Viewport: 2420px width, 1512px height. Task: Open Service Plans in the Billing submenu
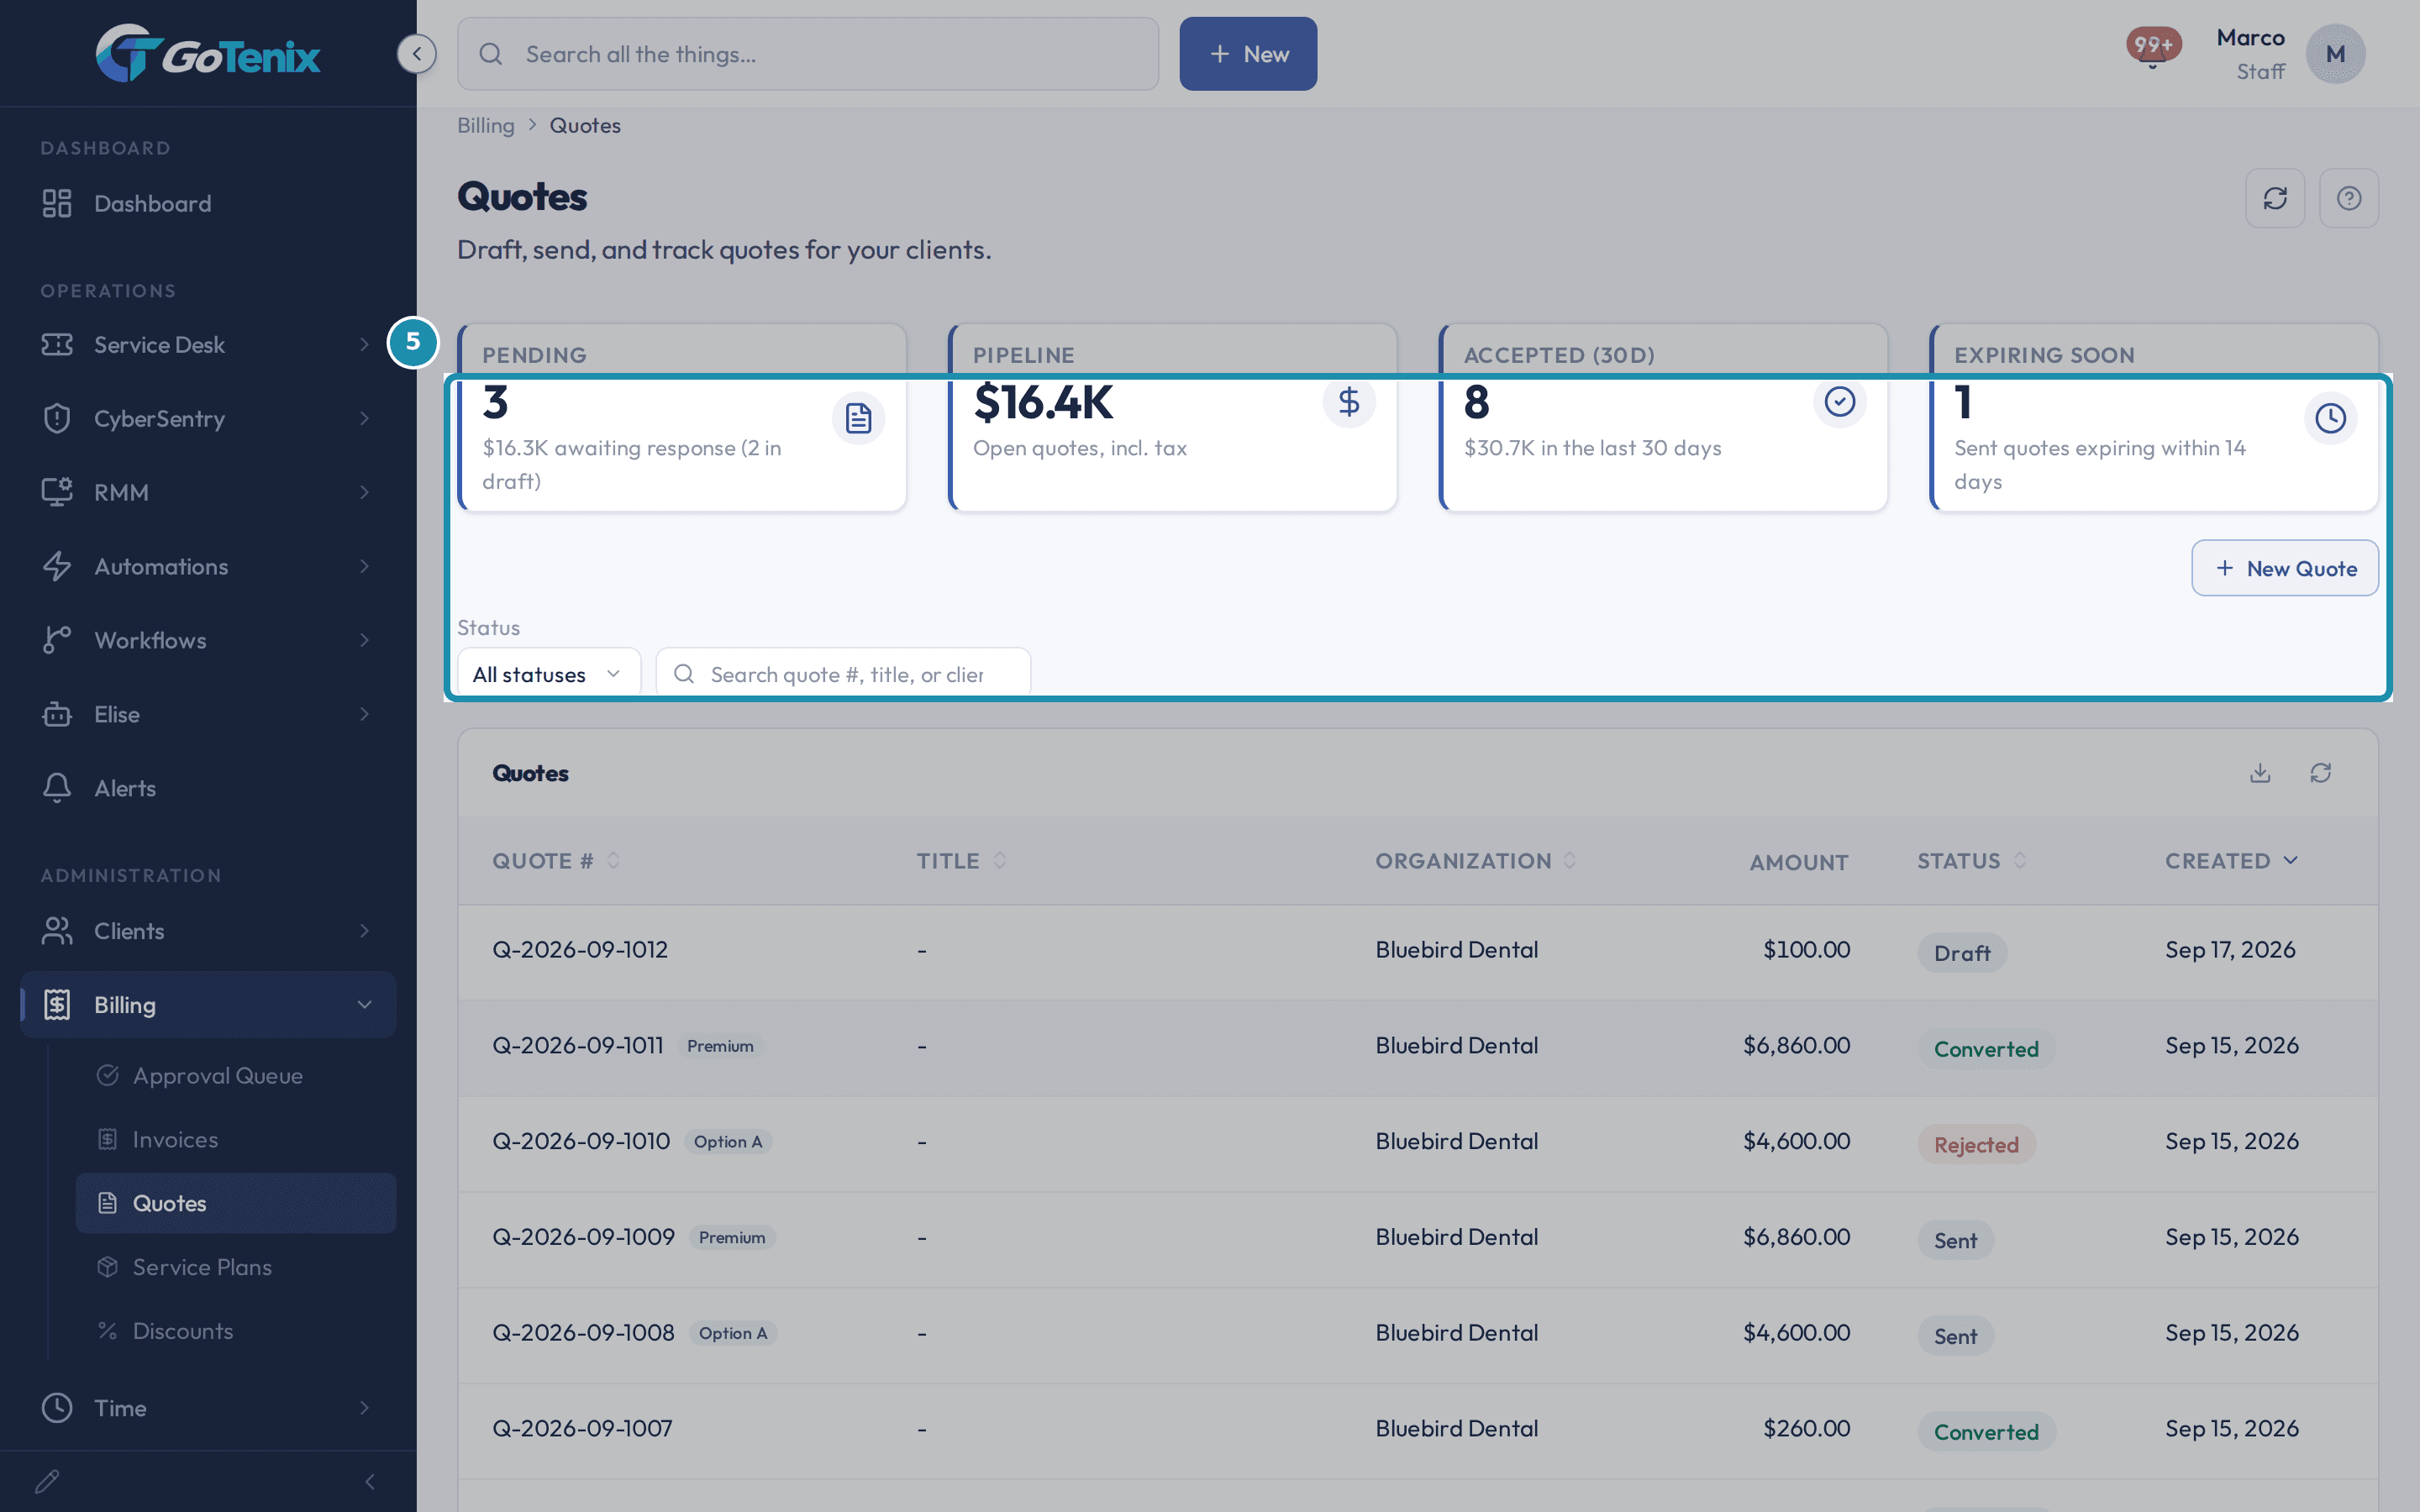[236, 1267]
